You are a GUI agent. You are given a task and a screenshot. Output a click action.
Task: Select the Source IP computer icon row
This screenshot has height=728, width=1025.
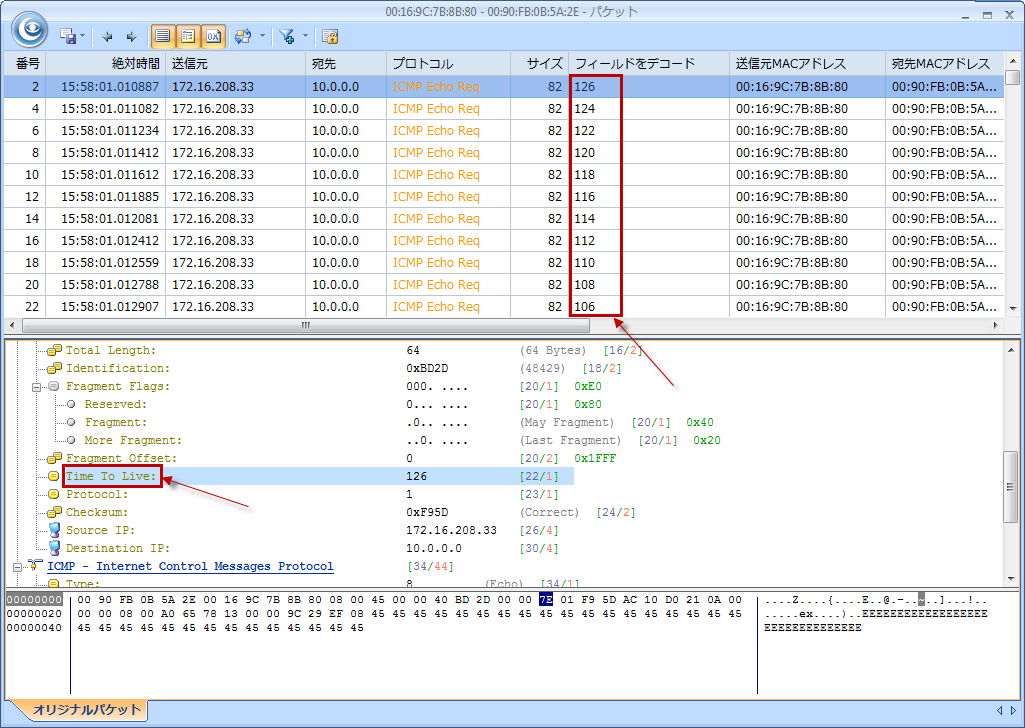tap(54, 530)
